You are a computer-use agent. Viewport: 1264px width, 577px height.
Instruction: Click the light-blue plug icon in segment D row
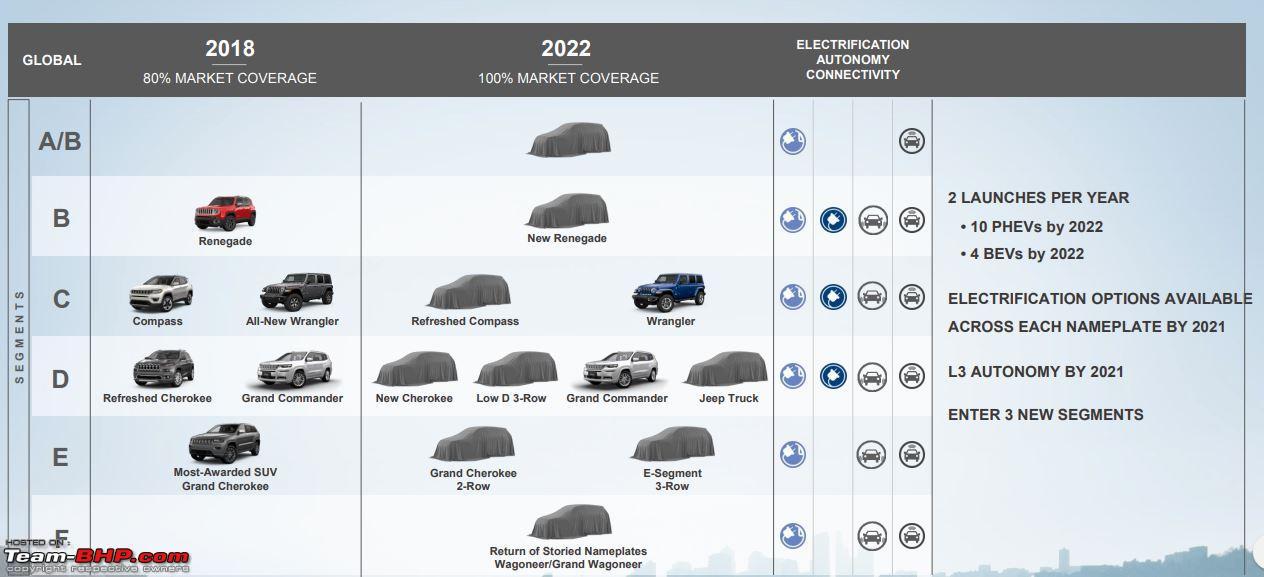[793, 376]
